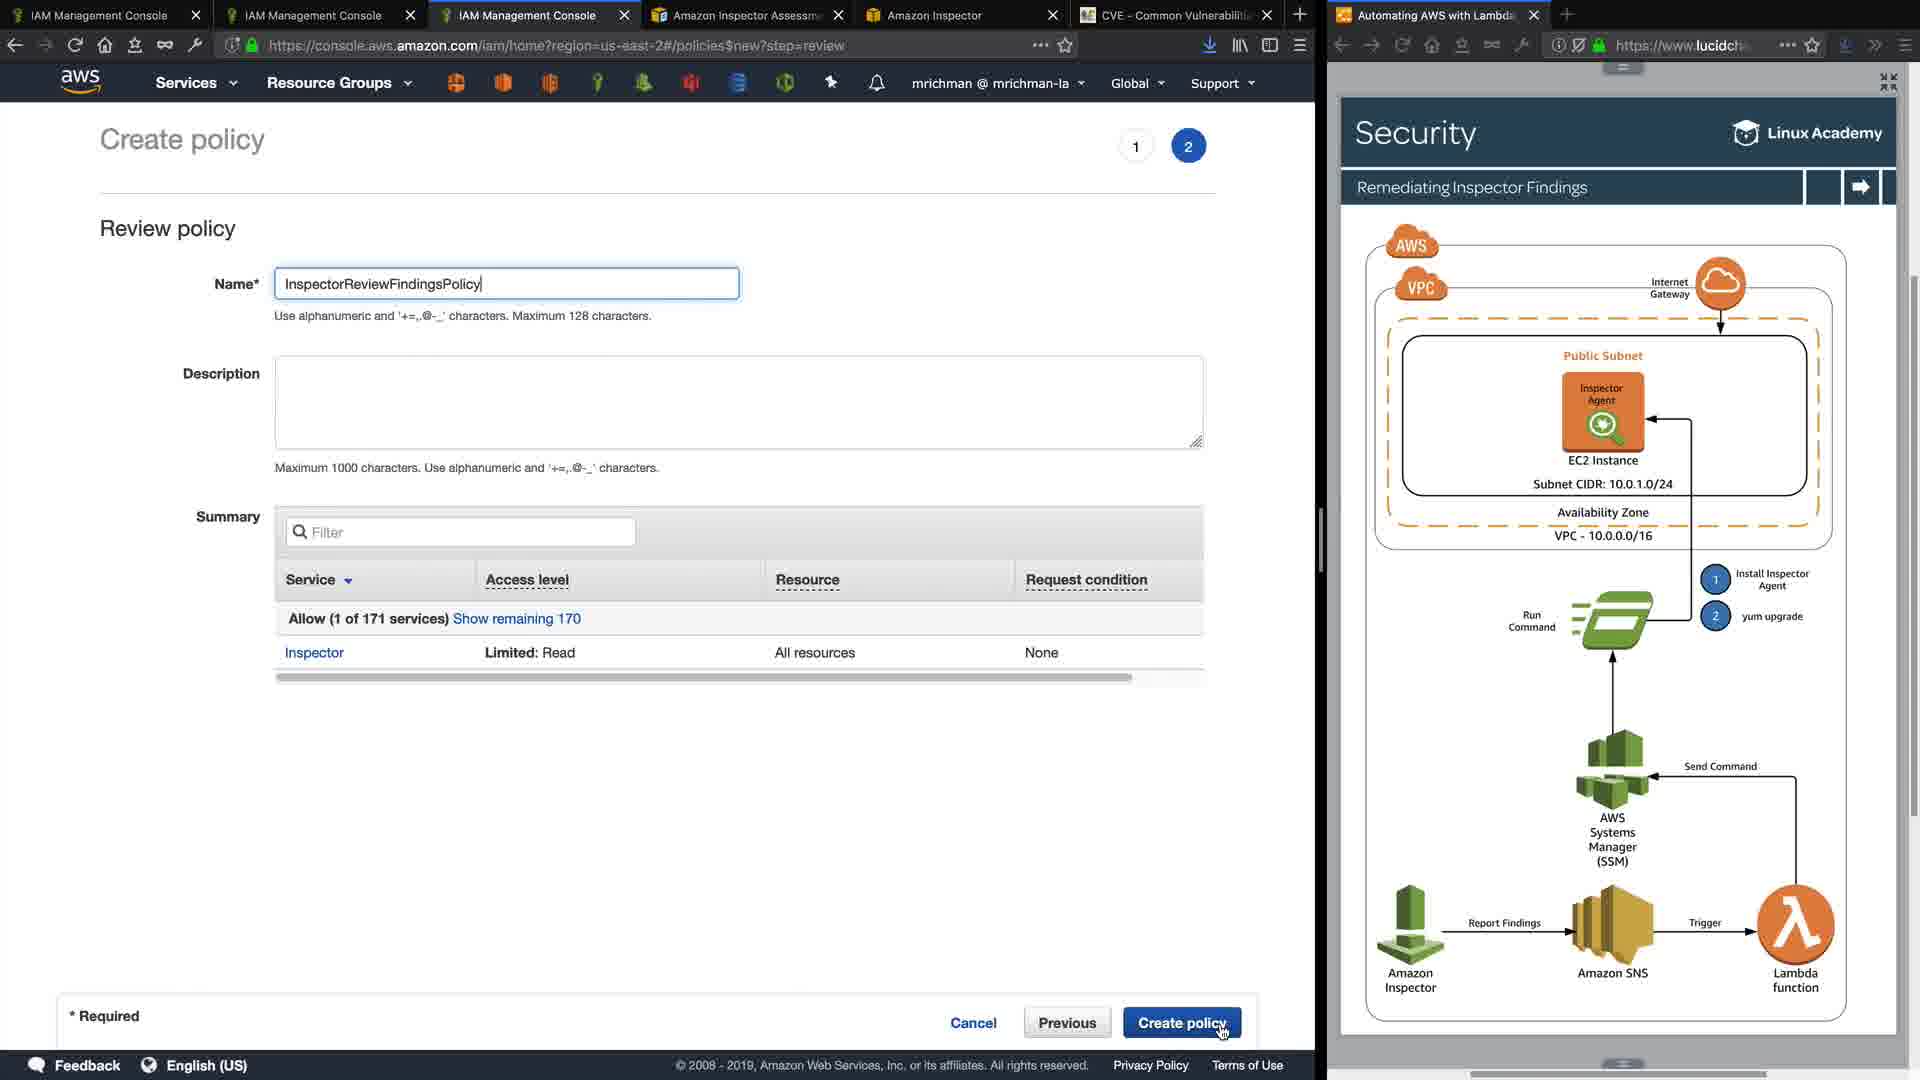
Task: Select step 2 circle indicator
Action: (x=1188, y=147)
